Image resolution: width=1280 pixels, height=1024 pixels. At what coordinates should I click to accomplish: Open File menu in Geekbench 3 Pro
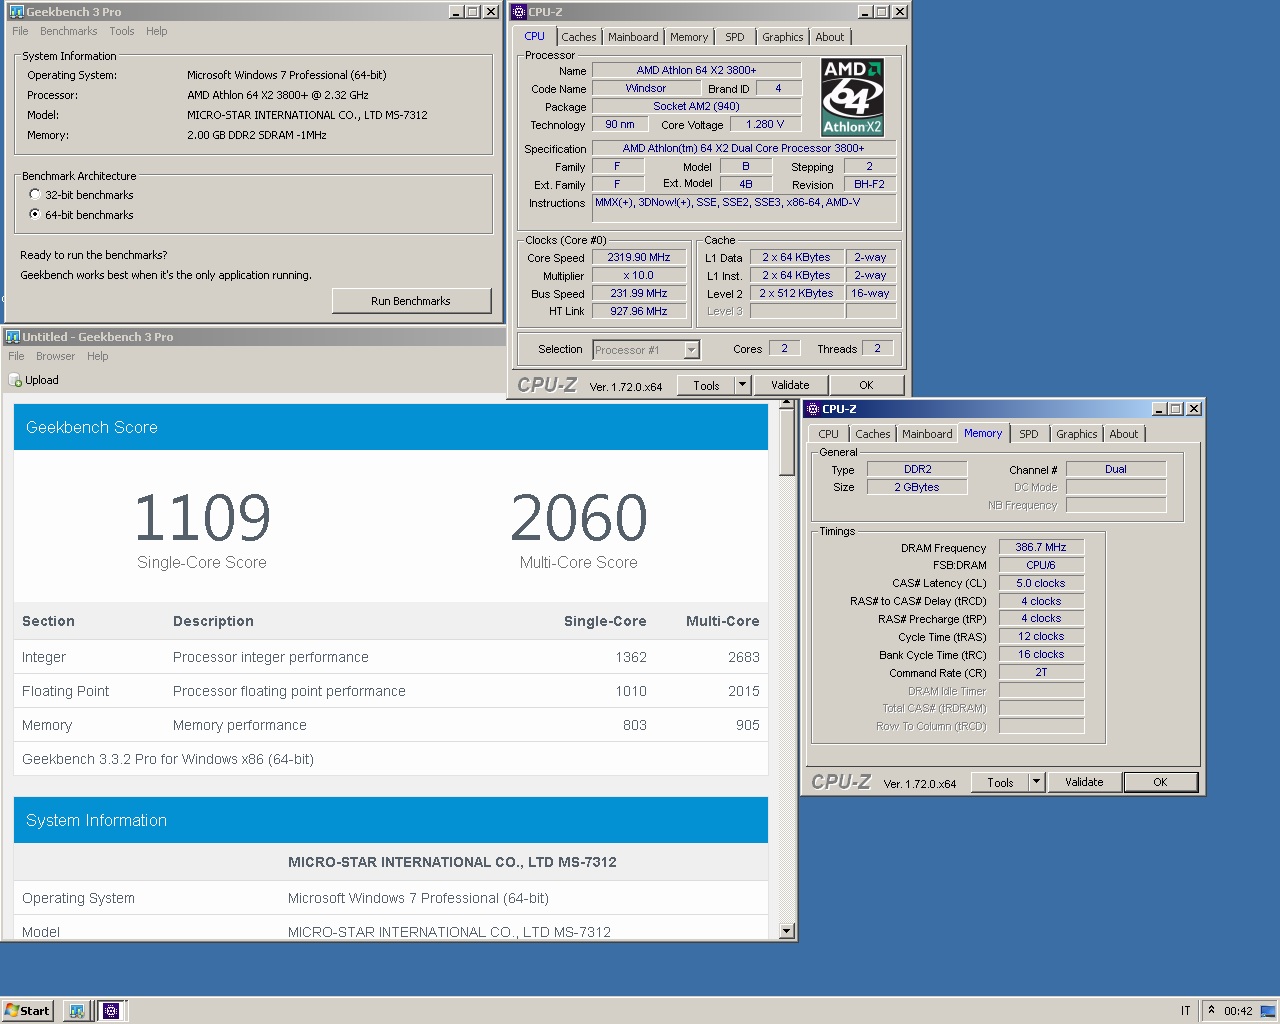20,31
